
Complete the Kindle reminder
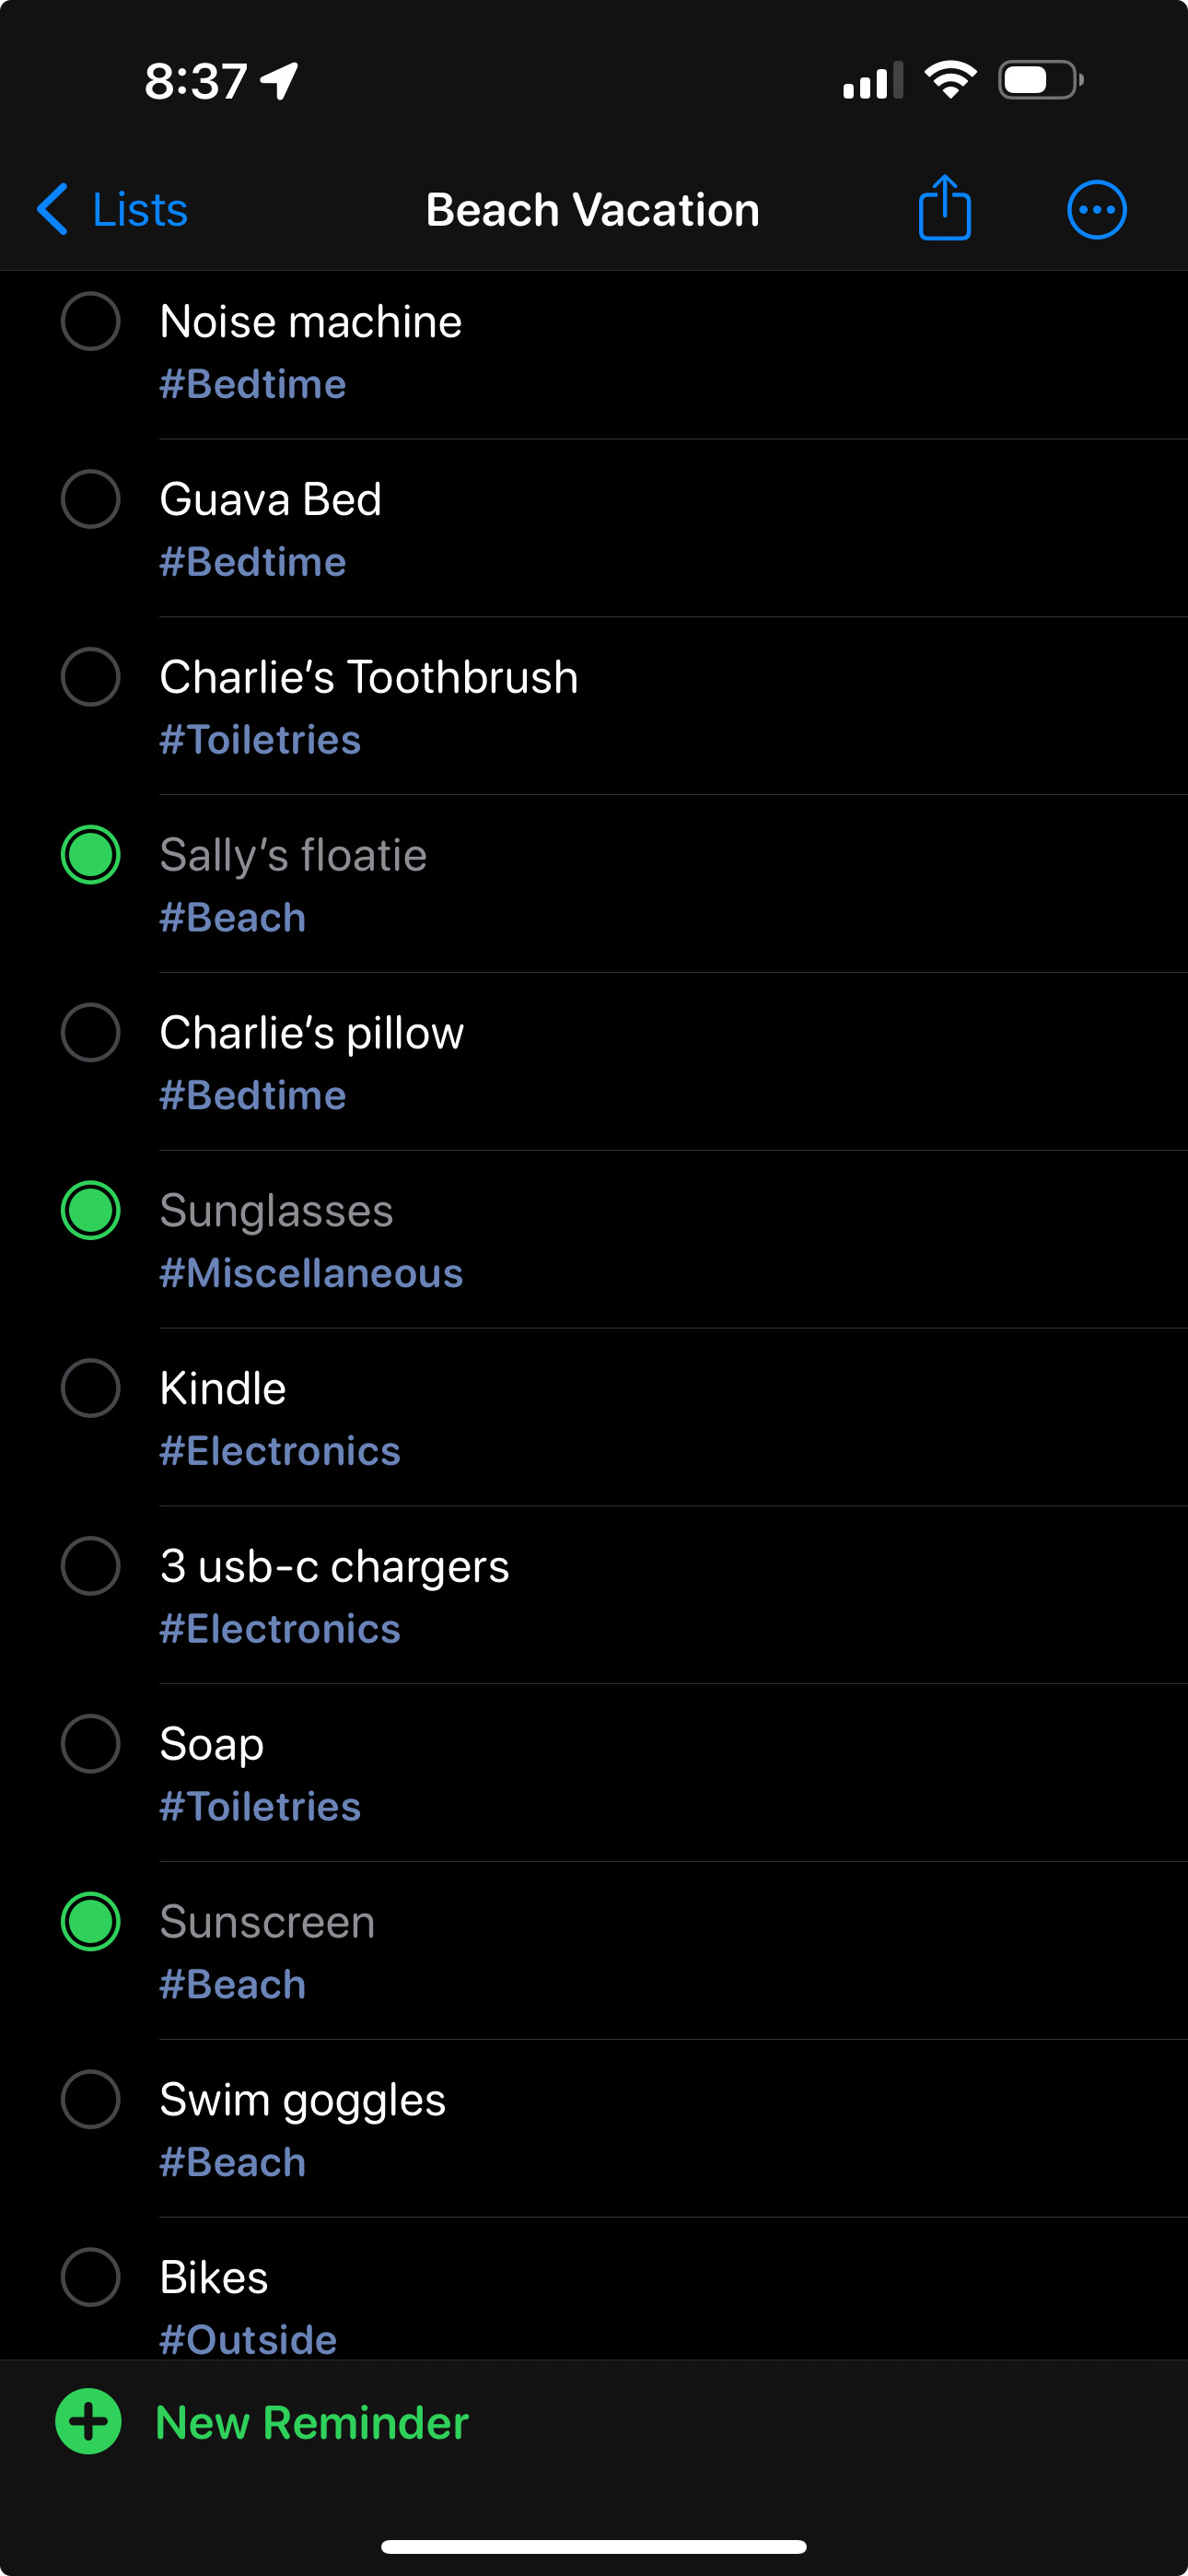pyautogui.click(x=91, y=1388)
